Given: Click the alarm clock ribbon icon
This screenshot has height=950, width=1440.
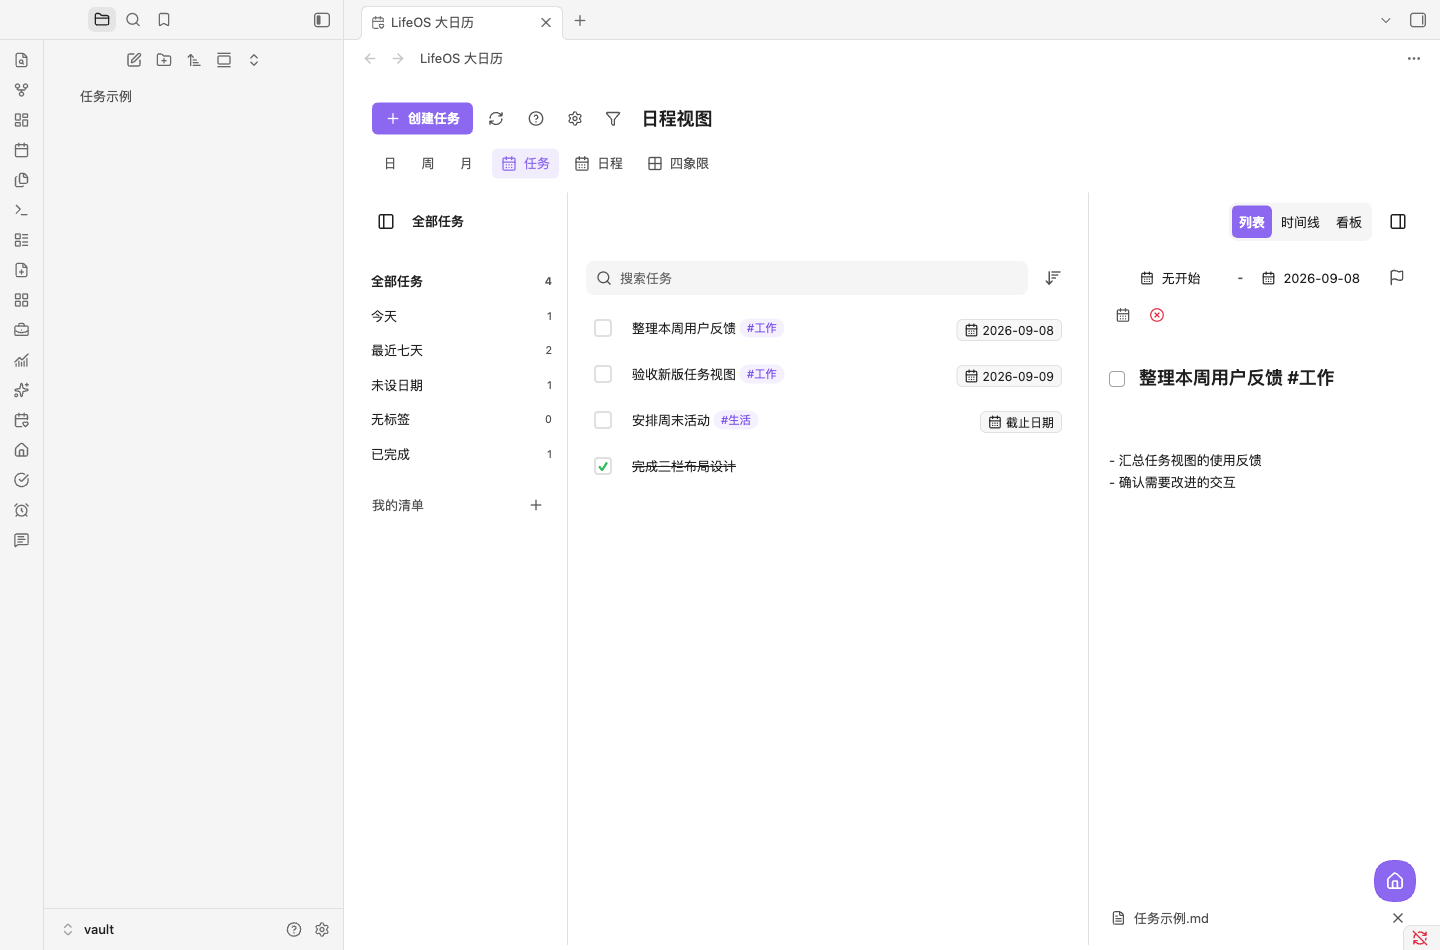Looking at the screenshot, I should pos(22,510).
